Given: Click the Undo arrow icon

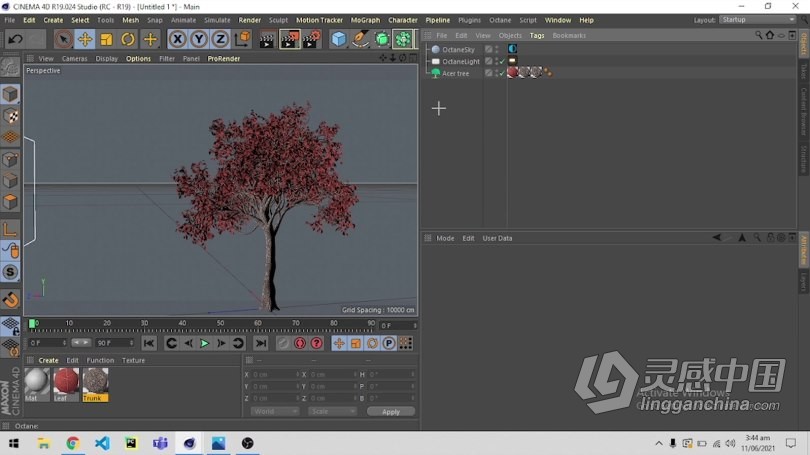Looking at the screenshot, I should coord(15,39).
